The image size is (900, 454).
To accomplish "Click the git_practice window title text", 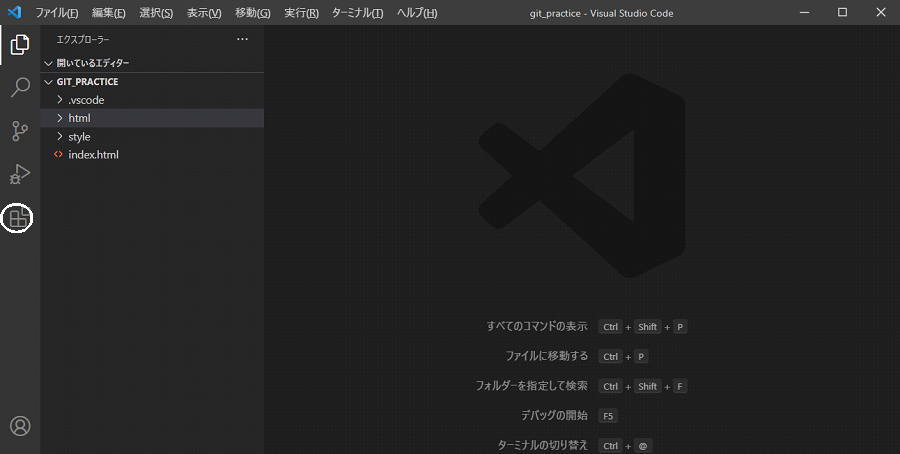I will 601,13.
